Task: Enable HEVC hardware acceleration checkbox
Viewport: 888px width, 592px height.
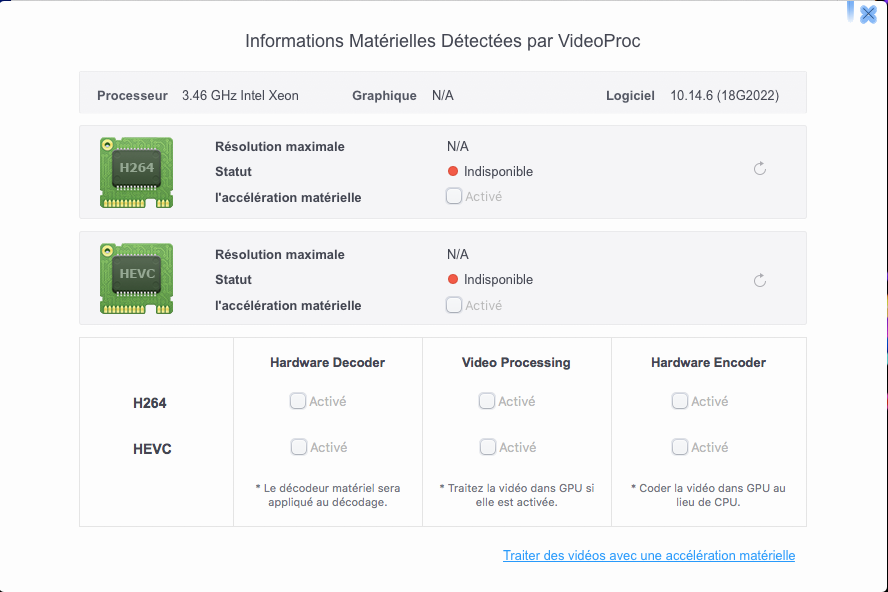Action: pos(454,305)
